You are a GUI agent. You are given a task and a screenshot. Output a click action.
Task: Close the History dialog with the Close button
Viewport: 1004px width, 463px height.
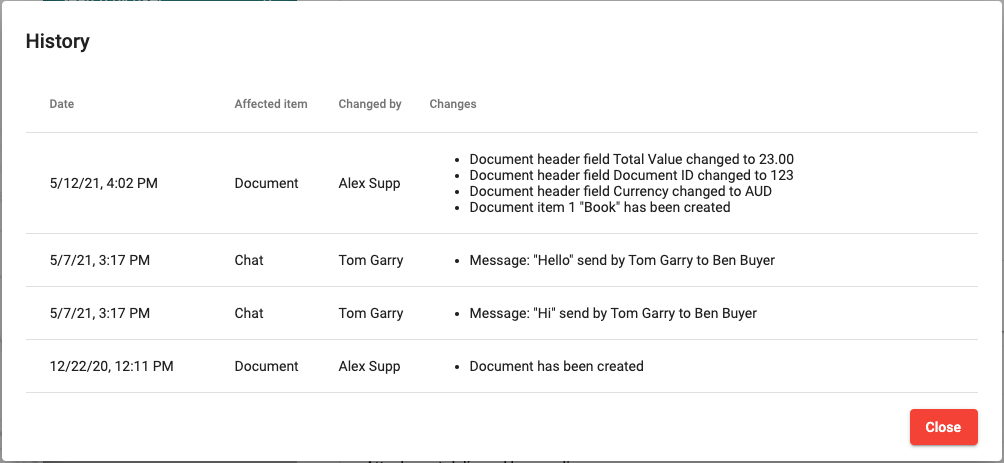(x=943, y=427)
